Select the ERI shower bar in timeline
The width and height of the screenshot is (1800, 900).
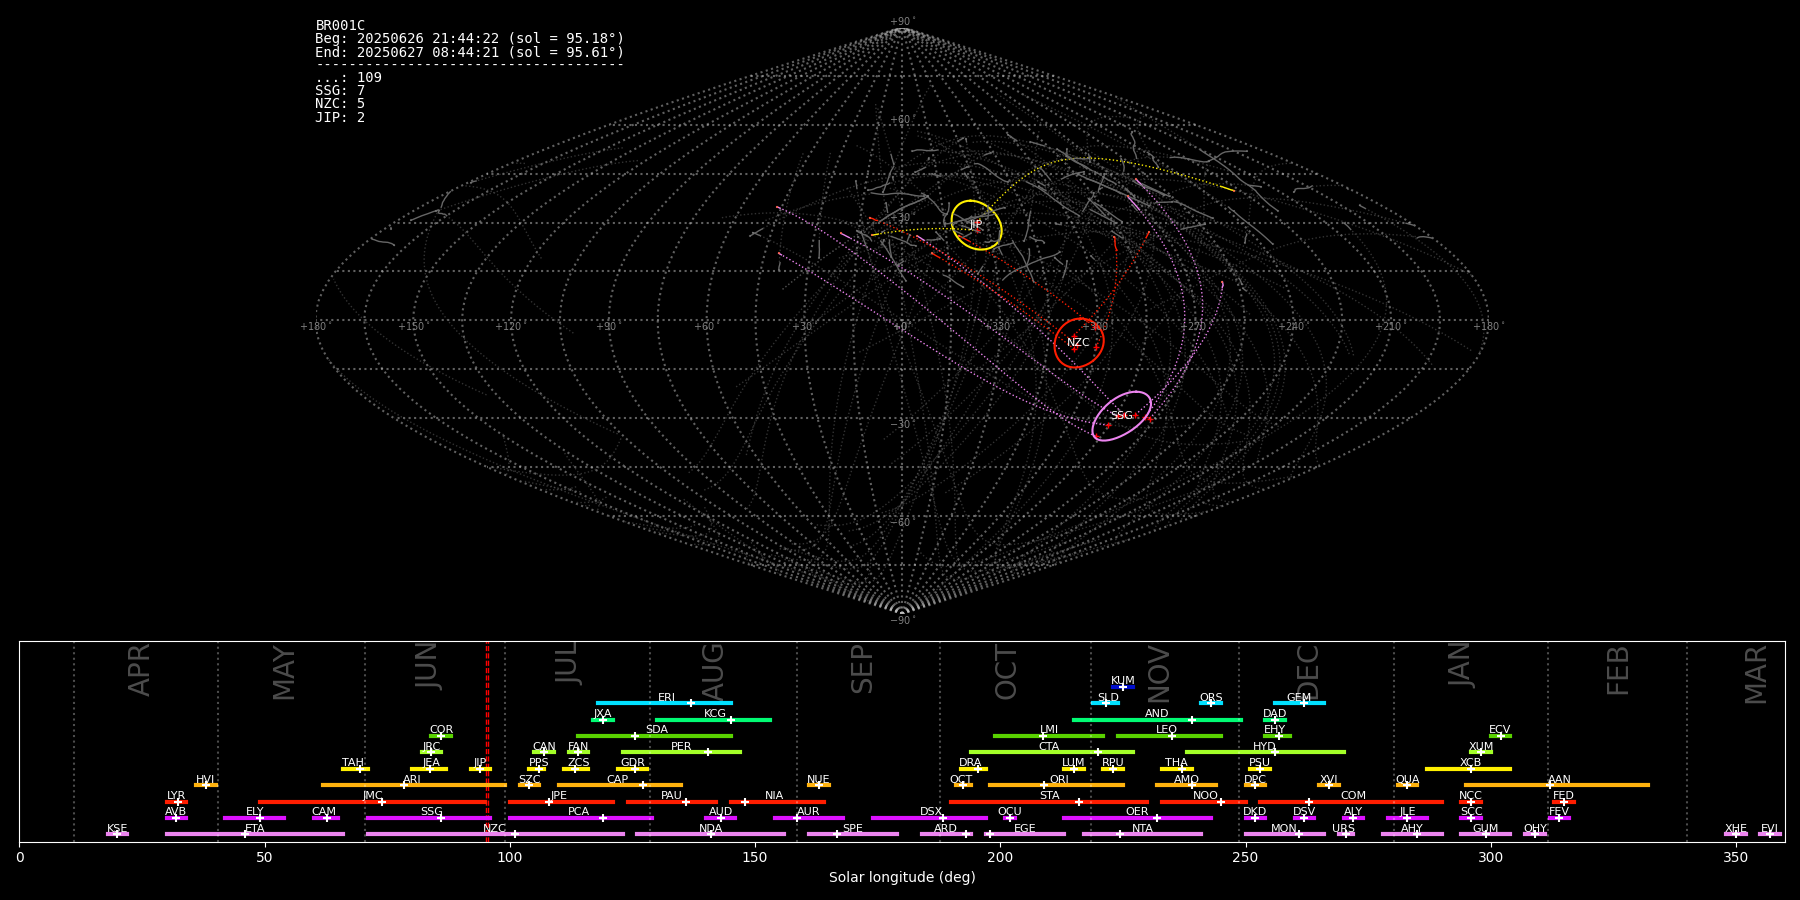[x=664, y=703]
